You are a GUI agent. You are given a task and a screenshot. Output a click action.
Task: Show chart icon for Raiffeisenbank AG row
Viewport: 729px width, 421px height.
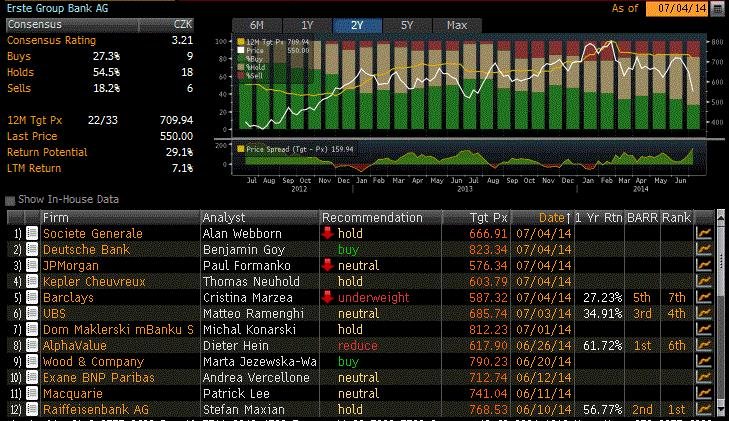704,409
